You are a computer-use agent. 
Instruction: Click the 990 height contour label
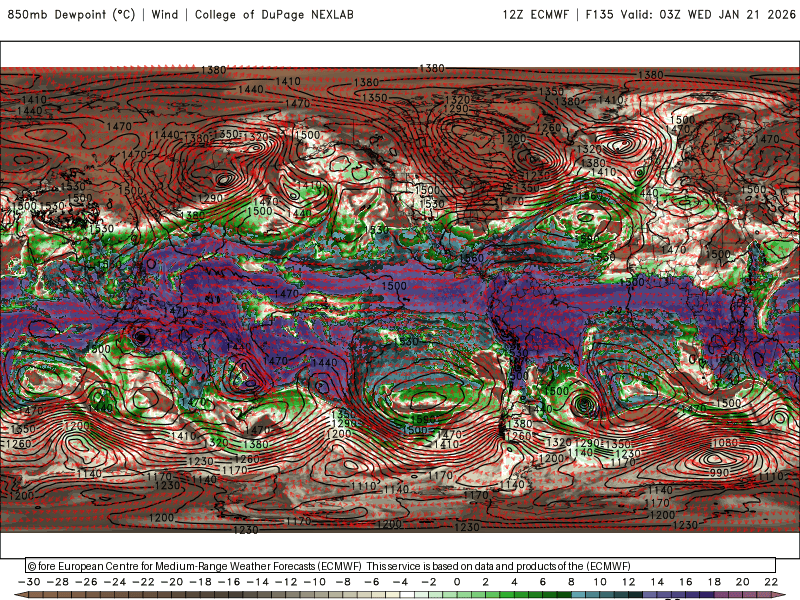tap(719, 472)
